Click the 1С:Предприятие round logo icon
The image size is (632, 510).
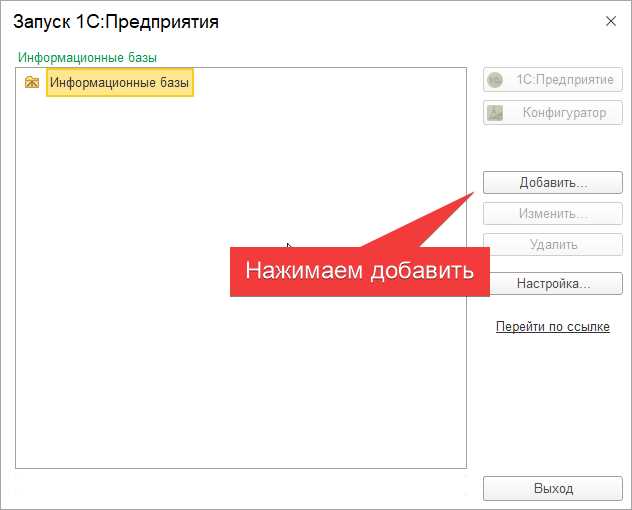click(x=495, y=79)
